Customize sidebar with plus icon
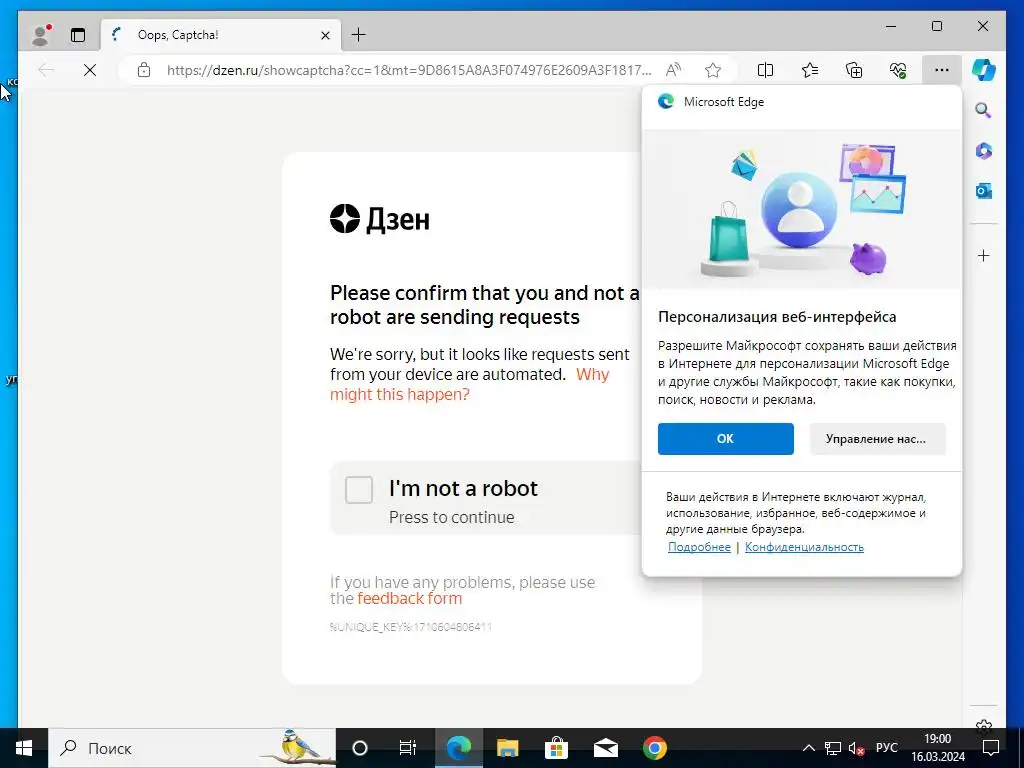 pos(984,255)
